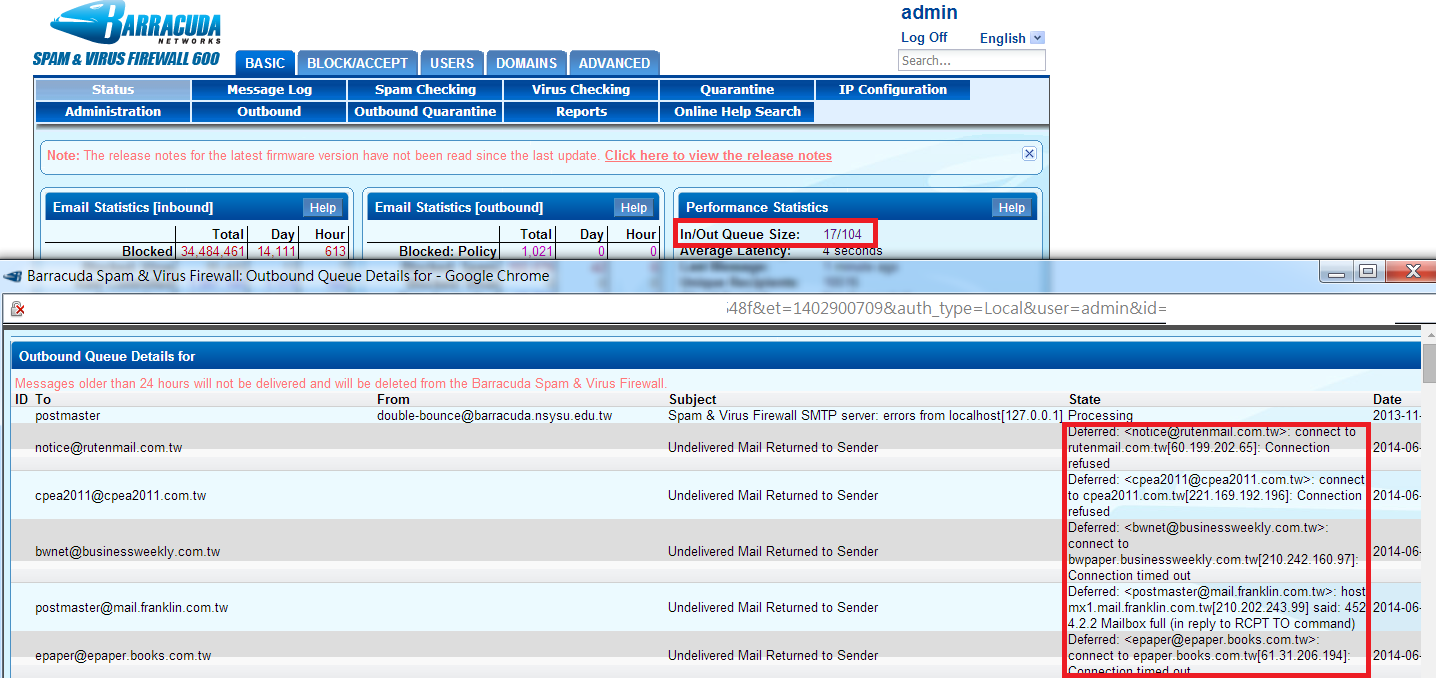Click sender double-bounce@barracuda.nsysu.edu.tw
This screenshot has height=678, width=1436.
[494, 415]
